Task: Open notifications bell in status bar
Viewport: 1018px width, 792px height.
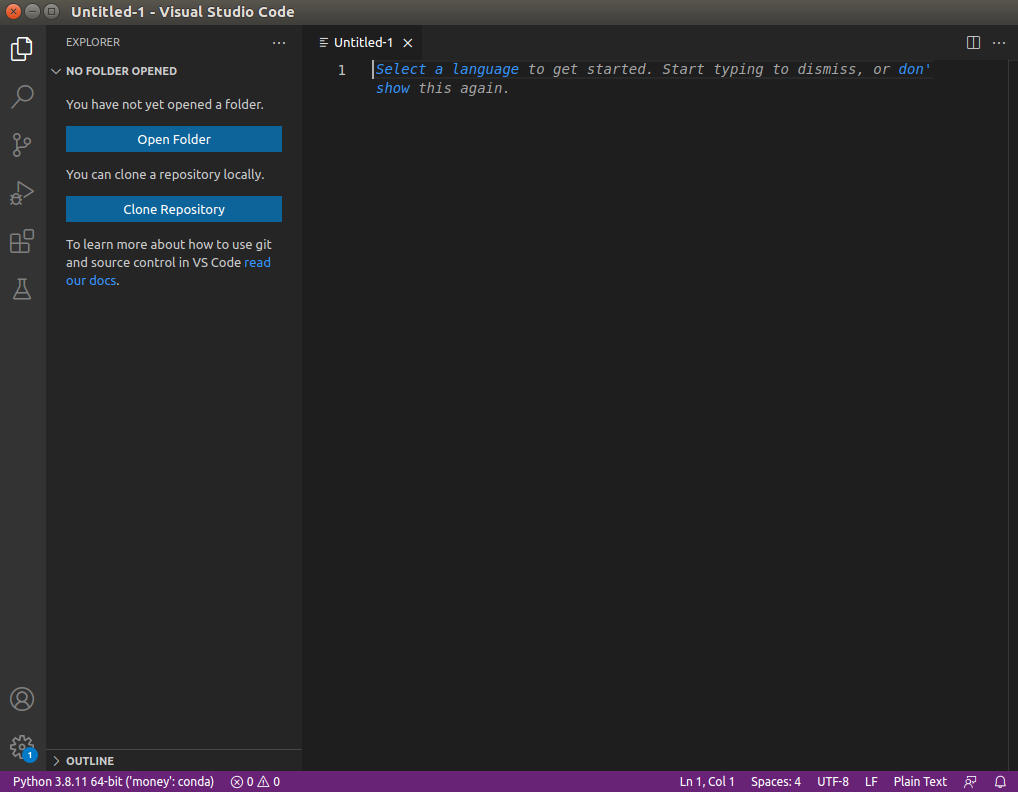Action: pyautogui.click(x=1000, y=781)
